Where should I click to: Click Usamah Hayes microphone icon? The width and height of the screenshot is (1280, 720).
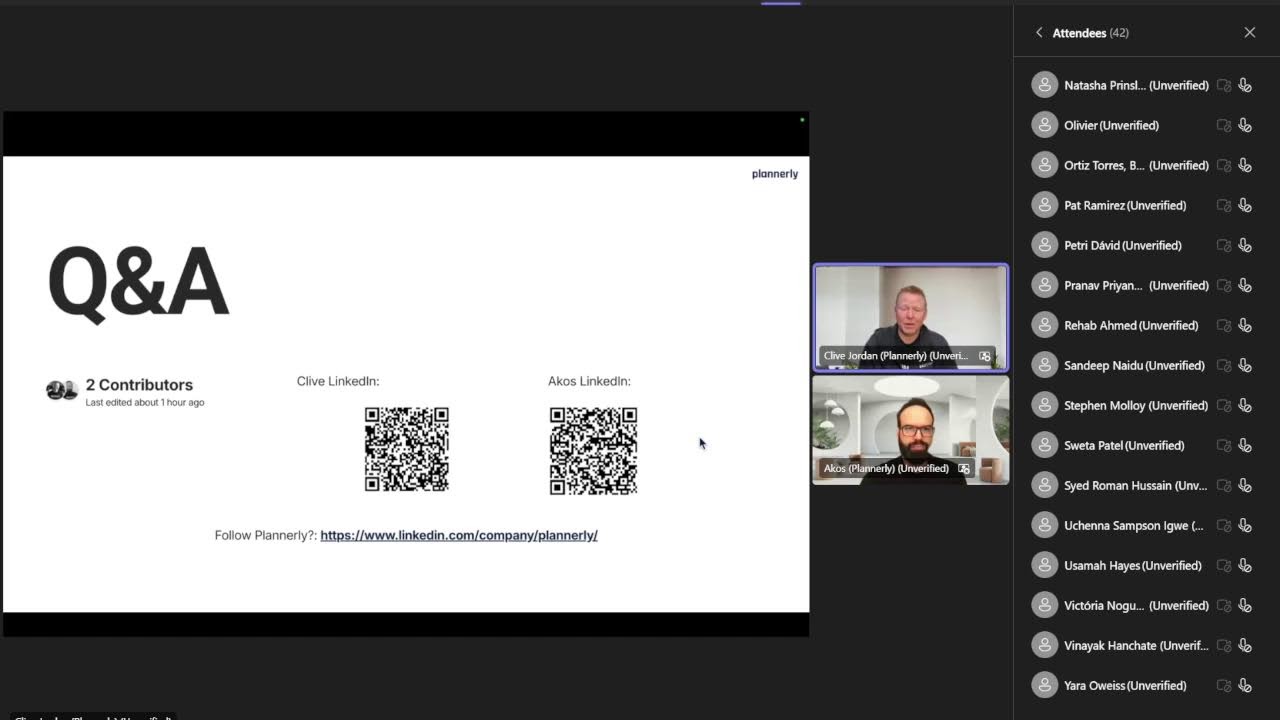click(x=1245, y=565)
